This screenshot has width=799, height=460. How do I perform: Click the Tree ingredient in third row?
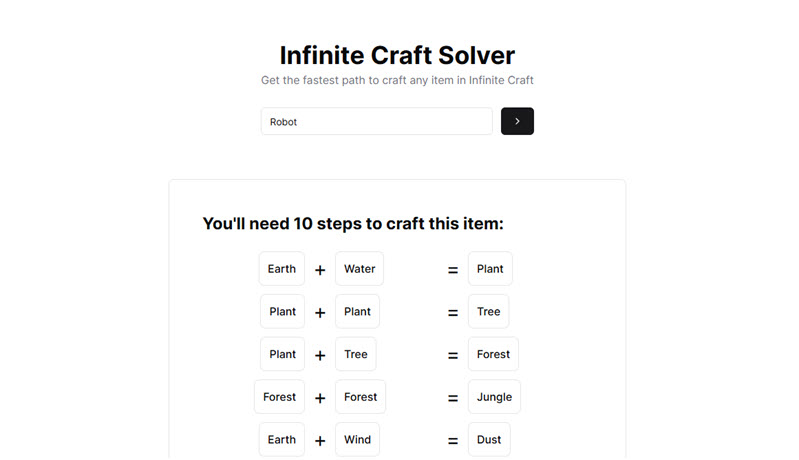(355, 354)
